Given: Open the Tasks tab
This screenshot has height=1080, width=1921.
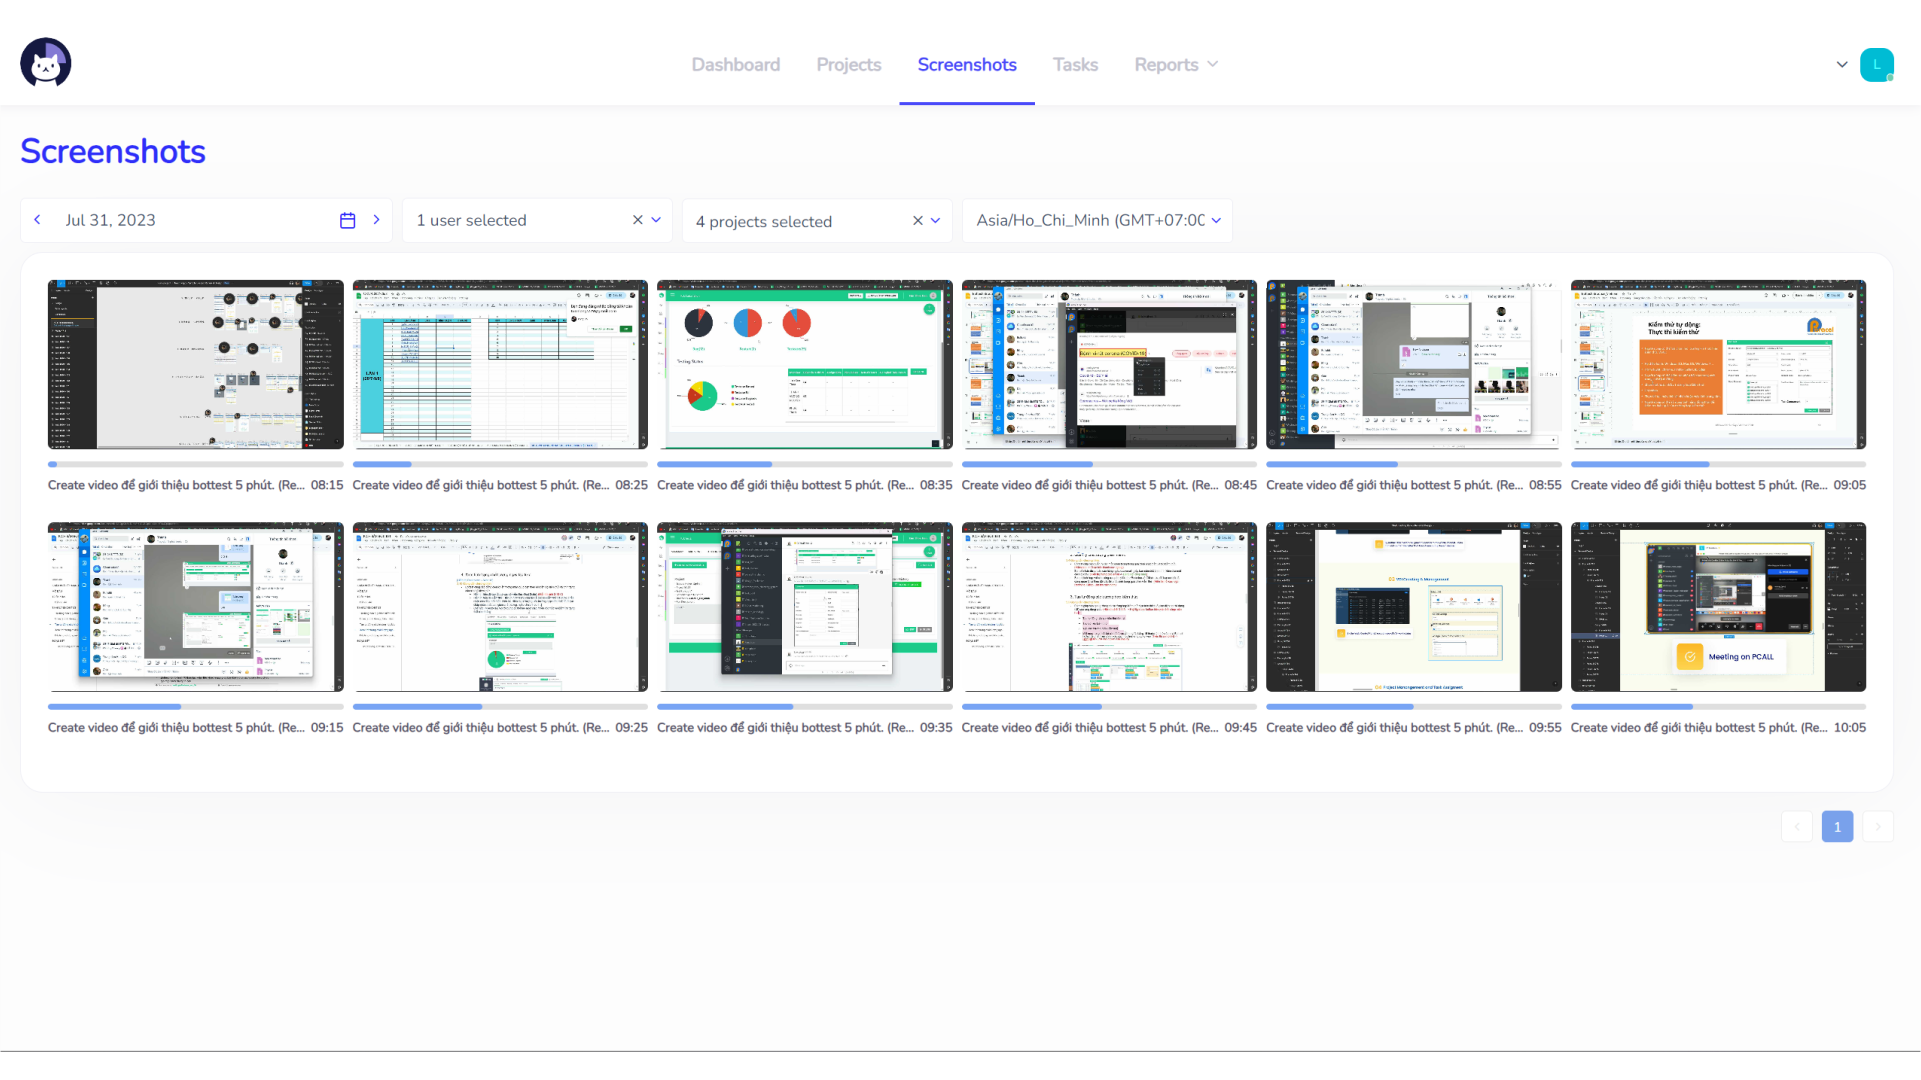Looking at the screenshot, I should [1075, 64].
